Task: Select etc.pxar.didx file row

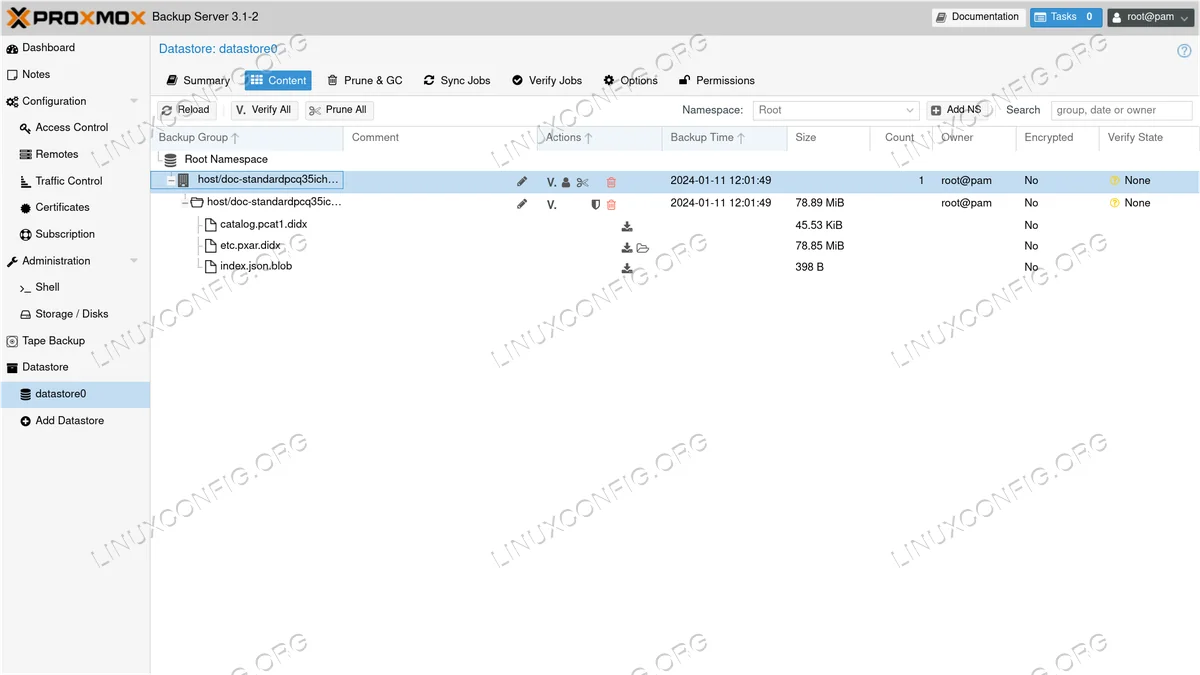Action: (675, 246)
